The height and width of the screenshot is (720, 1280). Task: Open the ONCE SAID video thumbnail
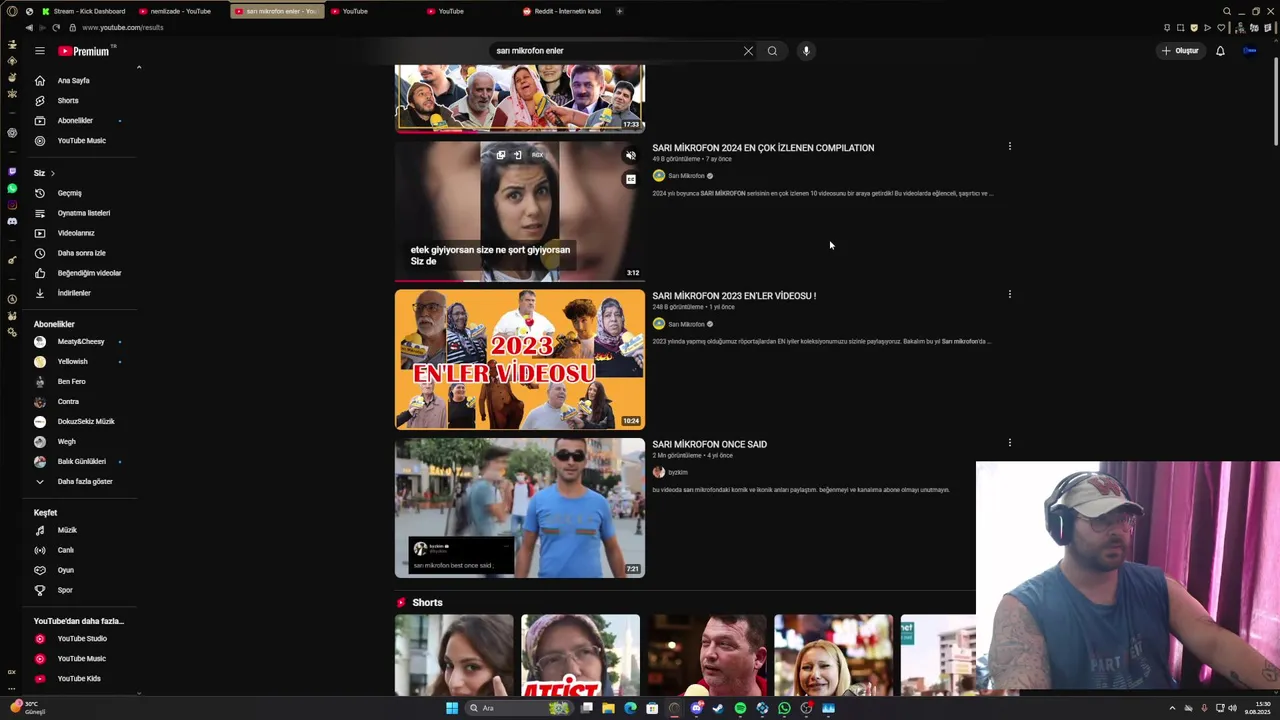point(520,508)
